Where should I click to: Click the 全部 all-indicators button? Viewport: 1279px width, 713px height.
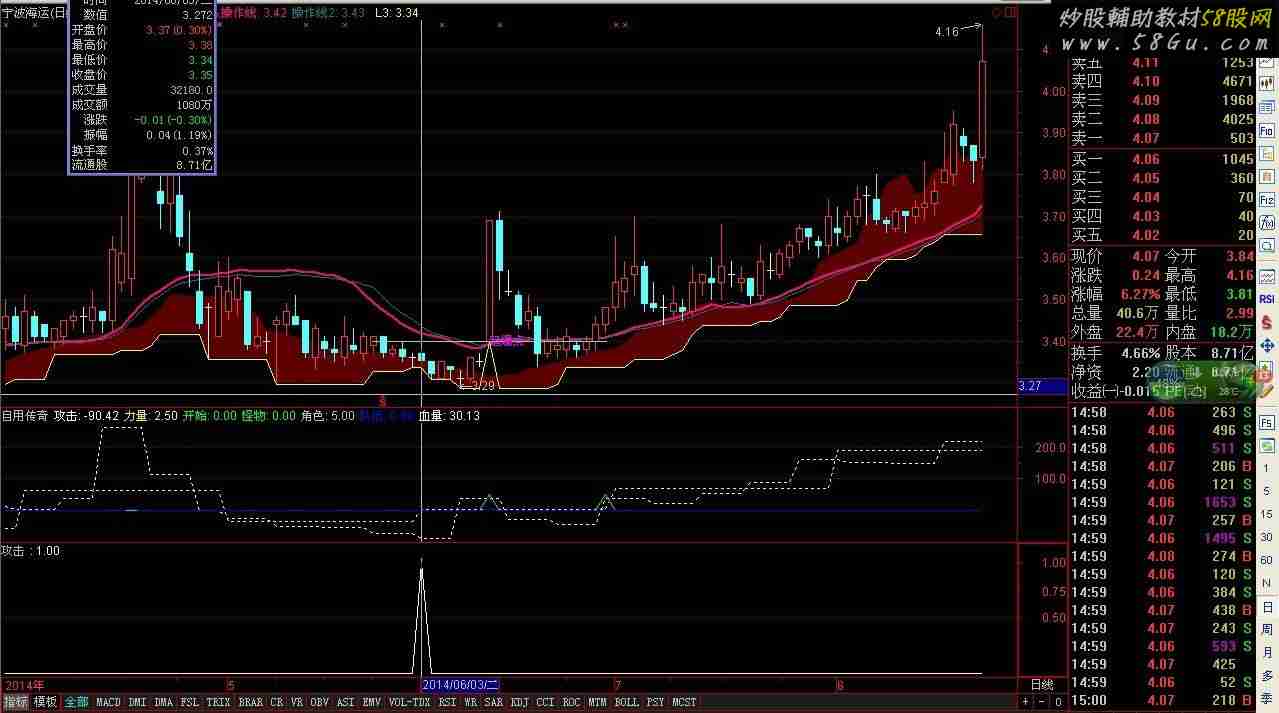pyautogui.click(x=76, y=703)
